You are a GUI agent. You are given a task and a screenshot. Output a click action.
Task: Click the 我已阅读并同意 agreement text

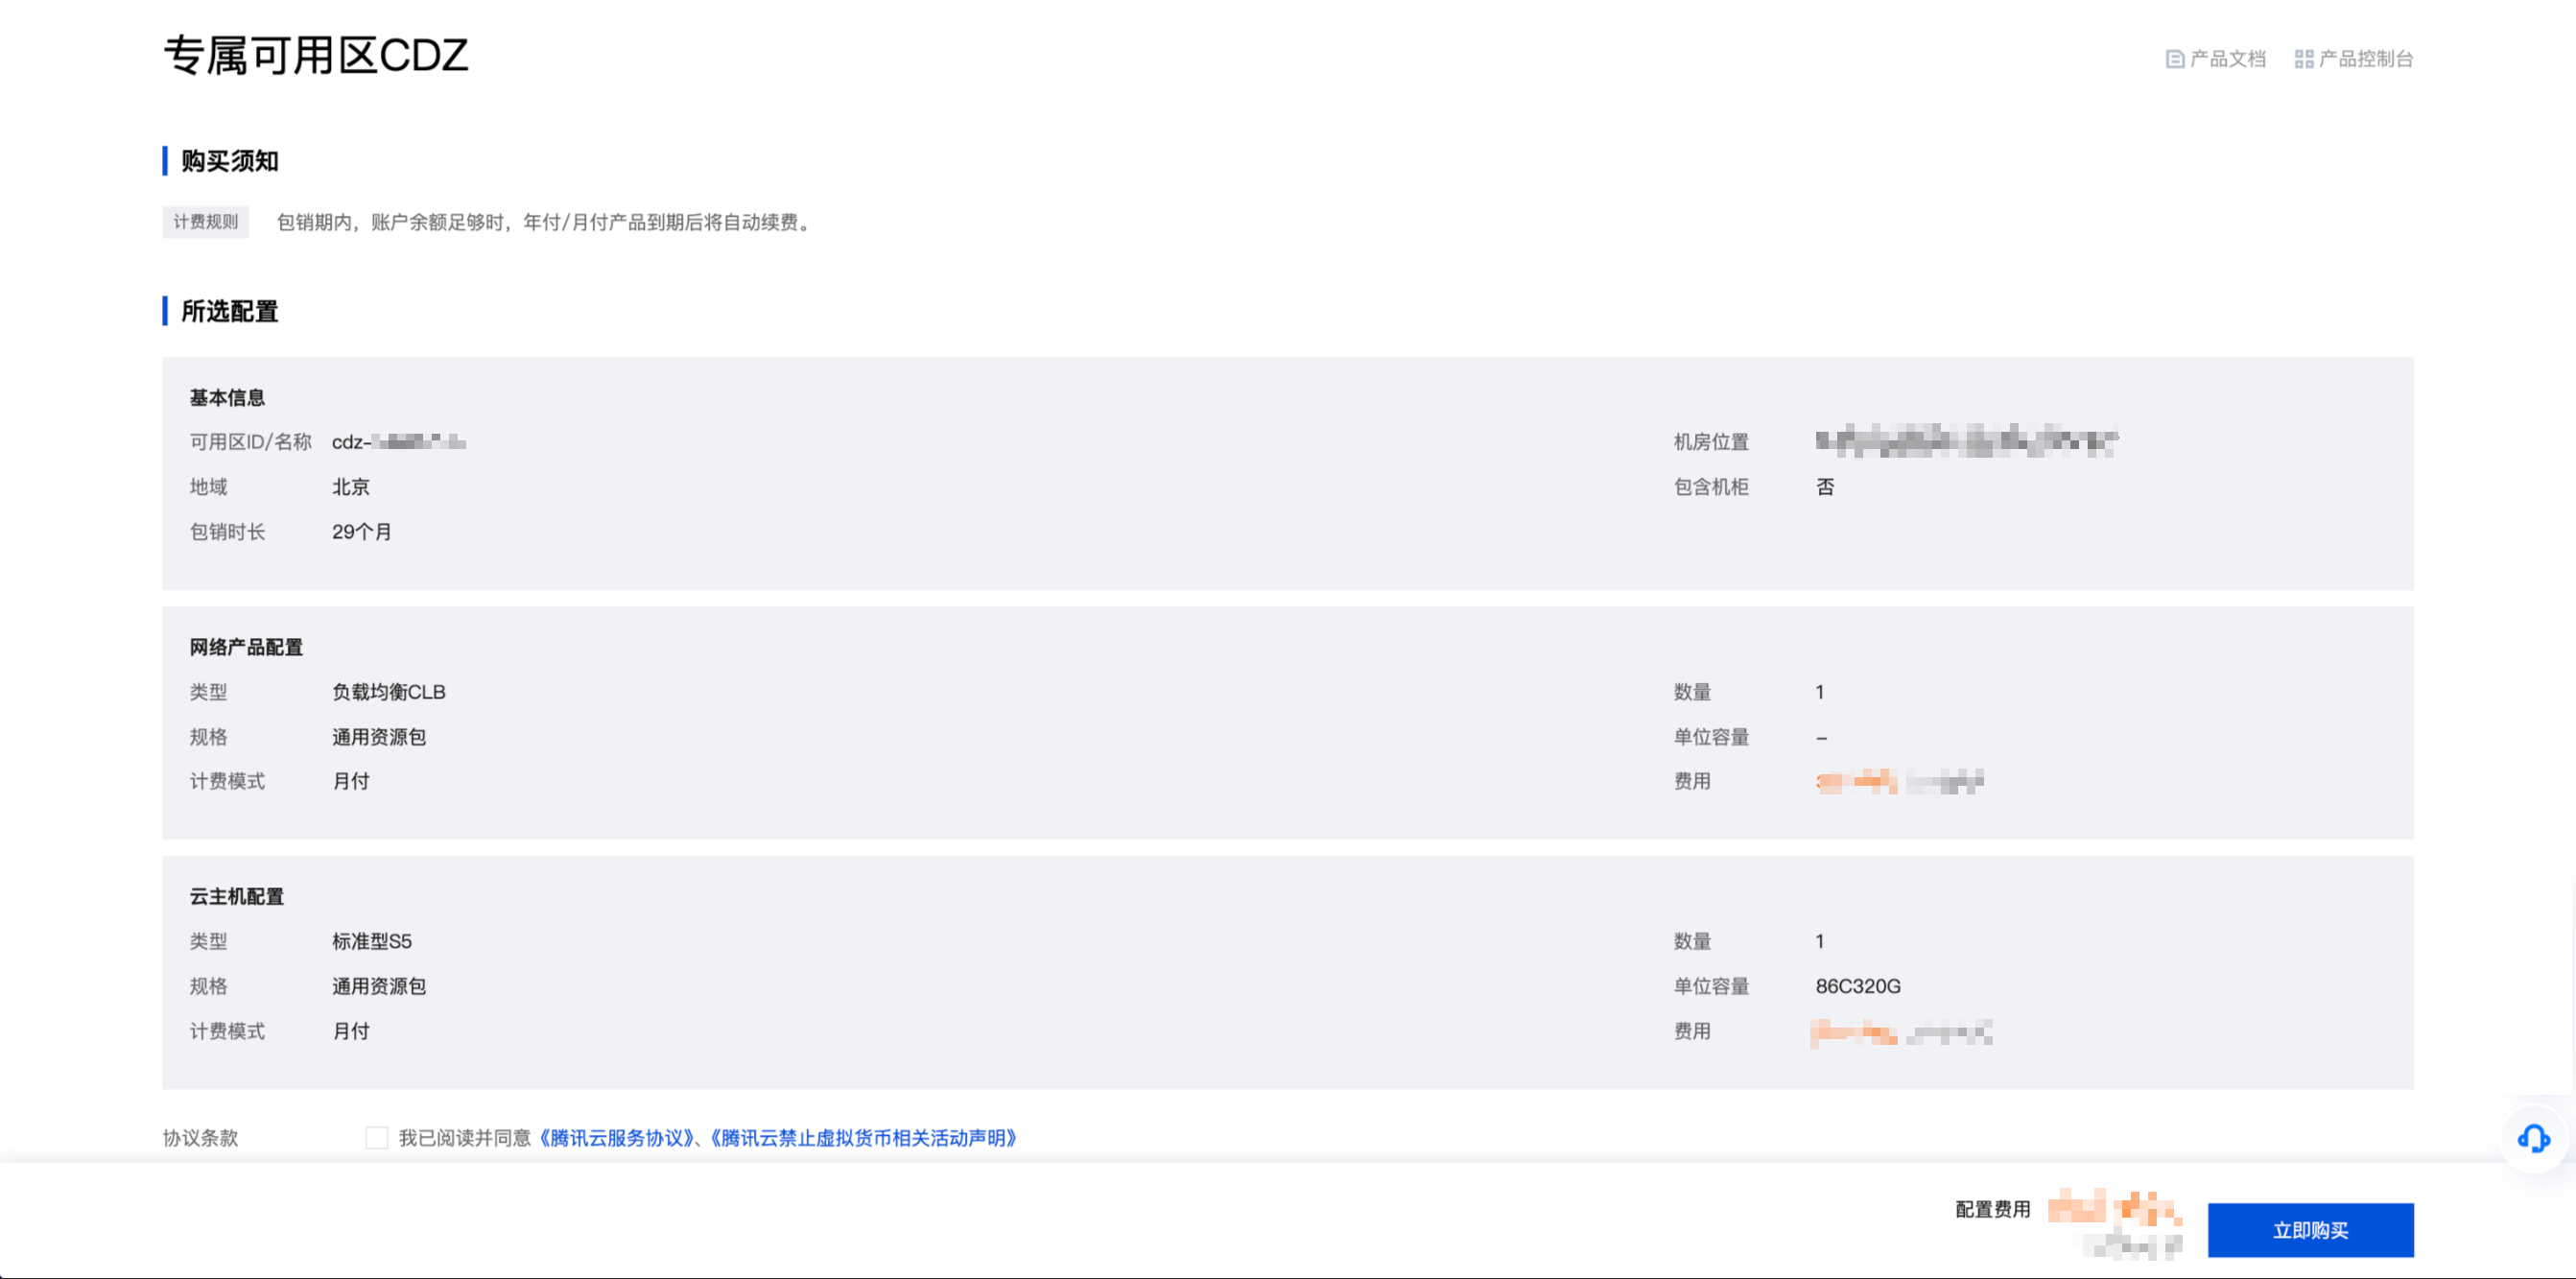[464, 1138]
